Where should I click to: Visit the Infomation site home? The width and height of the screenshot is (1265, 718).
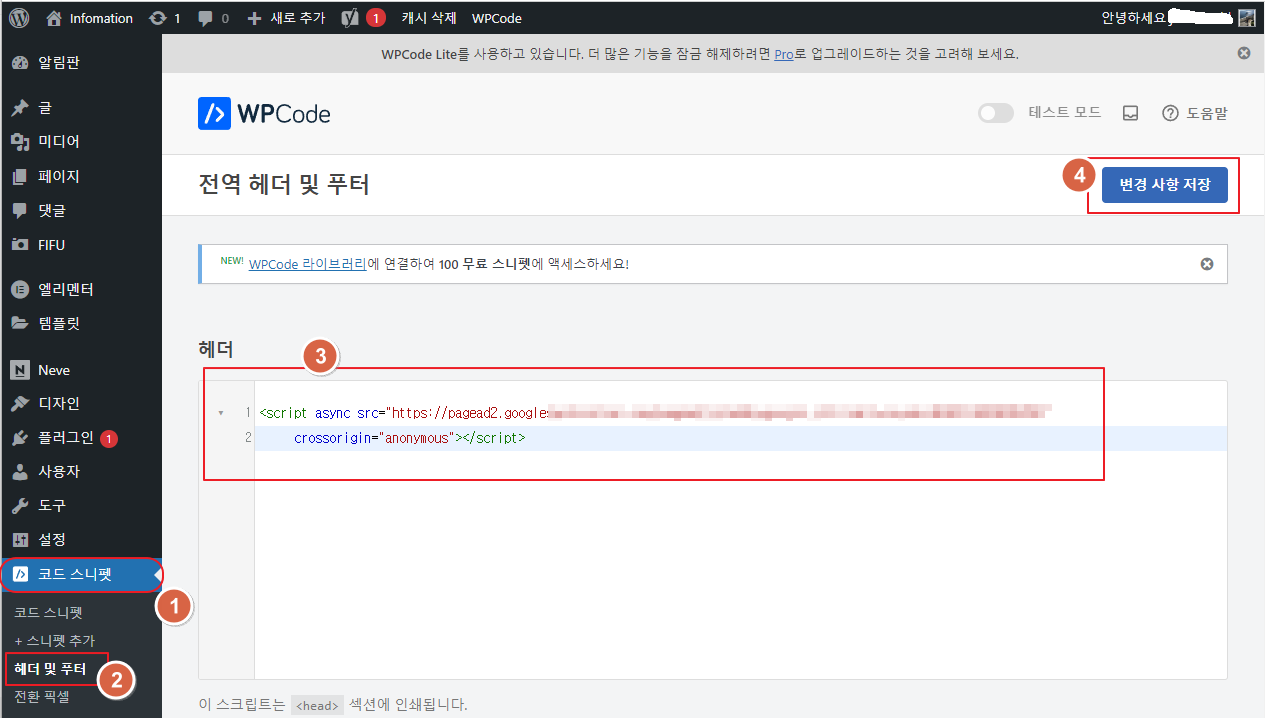pos(89,18)
